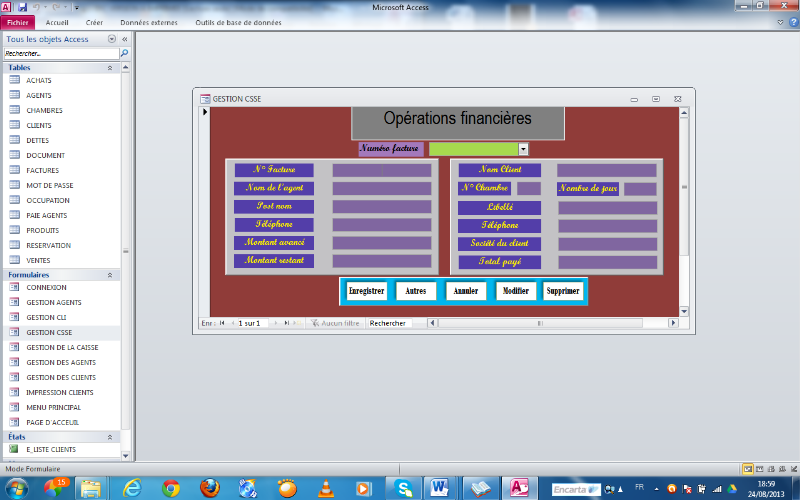Click the Annuler button
Screen dimensions: 800x500
coord(465,291)
